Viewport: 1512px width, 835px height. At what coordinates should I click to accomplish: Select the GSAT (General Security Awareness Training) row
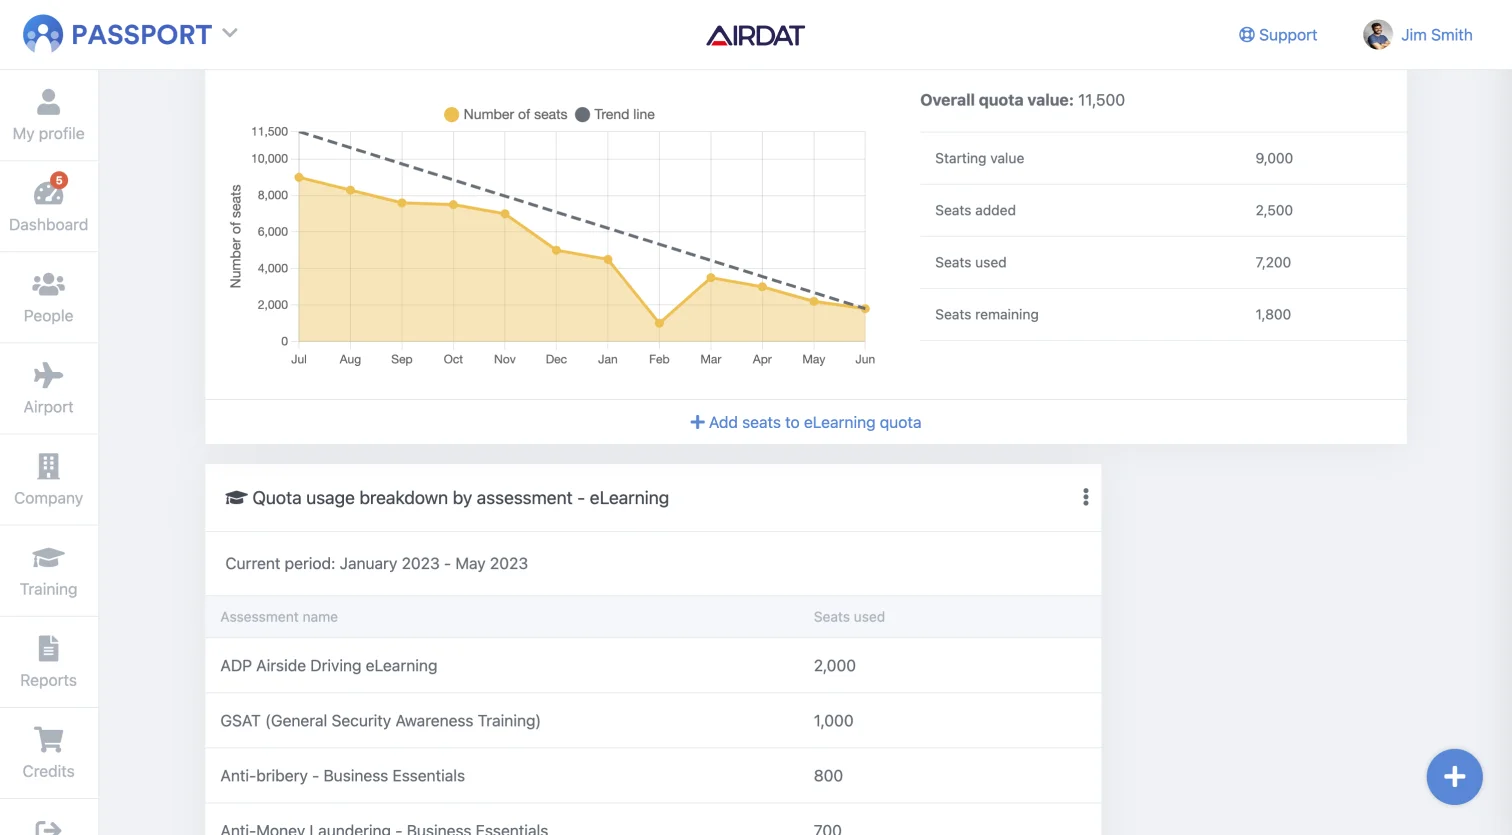[653, 721]
